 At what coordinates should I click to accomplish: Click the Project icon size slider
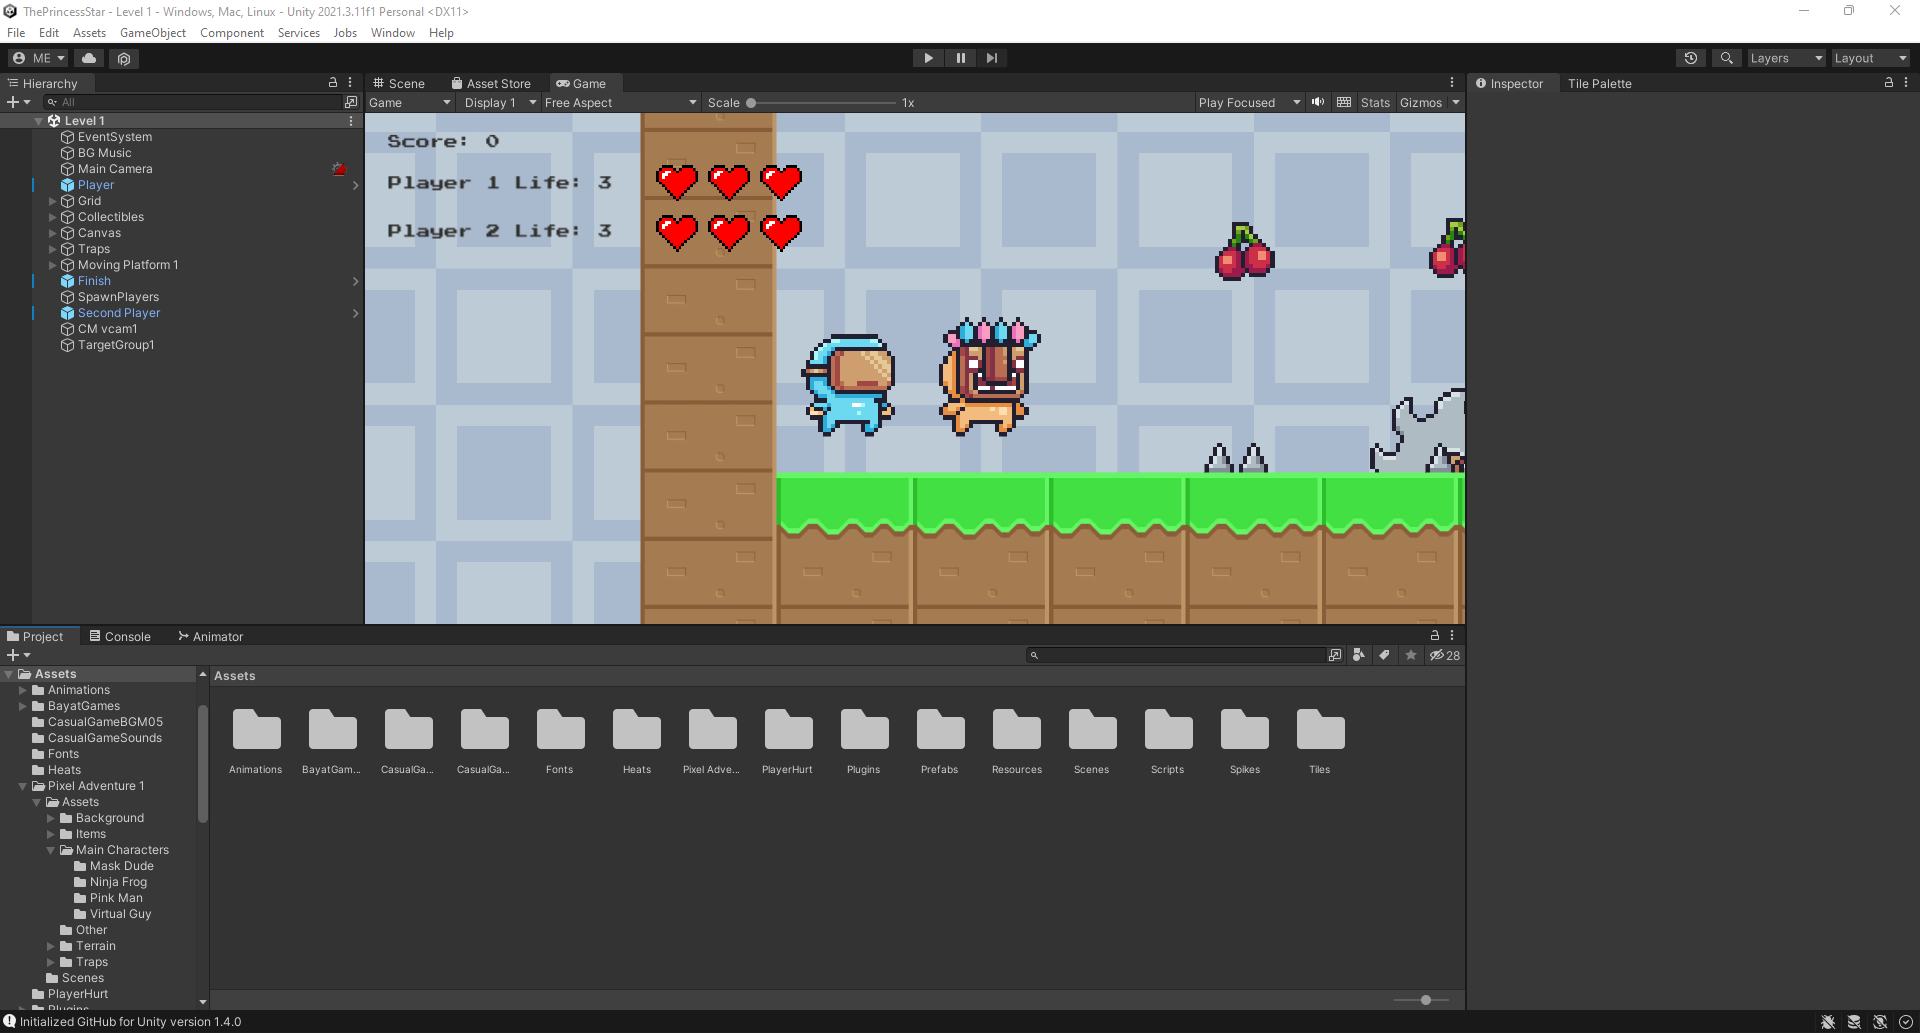coord(1421,1000)
